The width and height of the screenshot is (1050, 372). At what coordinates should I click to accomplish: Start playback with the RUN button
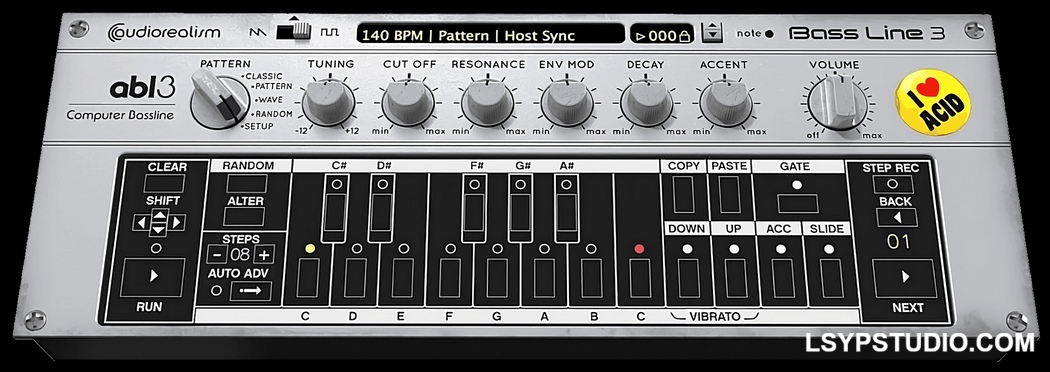pos(153,276)
